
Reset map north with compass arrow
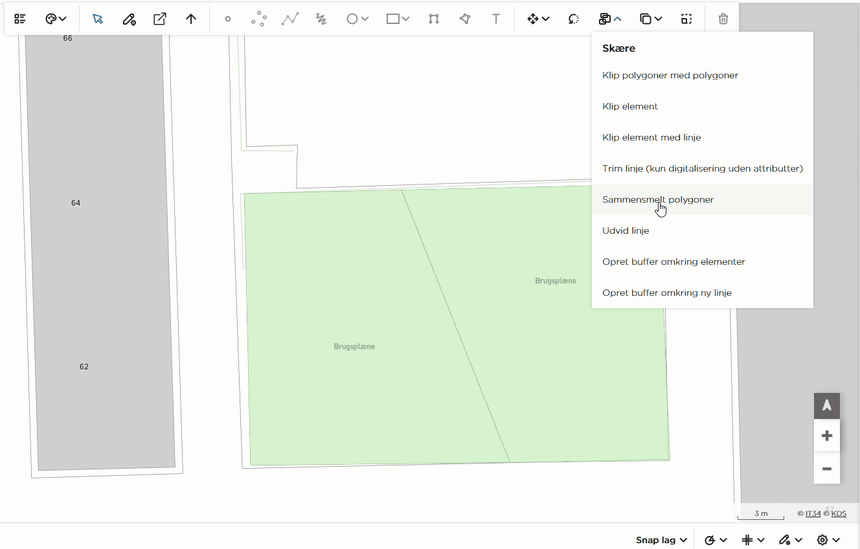point(827,406)
